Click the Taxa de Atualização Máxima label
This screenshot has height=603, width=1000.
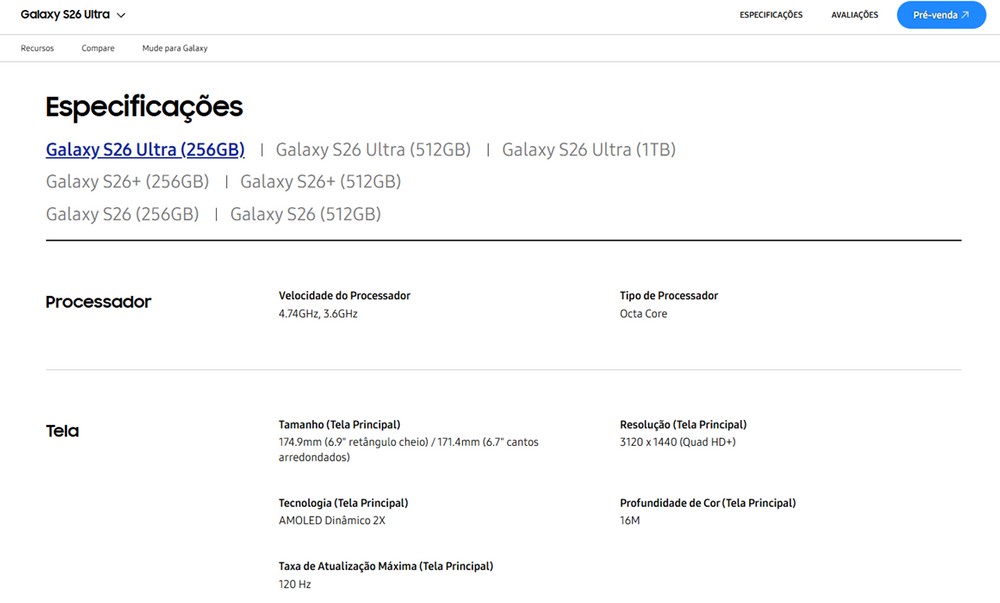click(385, 566)
